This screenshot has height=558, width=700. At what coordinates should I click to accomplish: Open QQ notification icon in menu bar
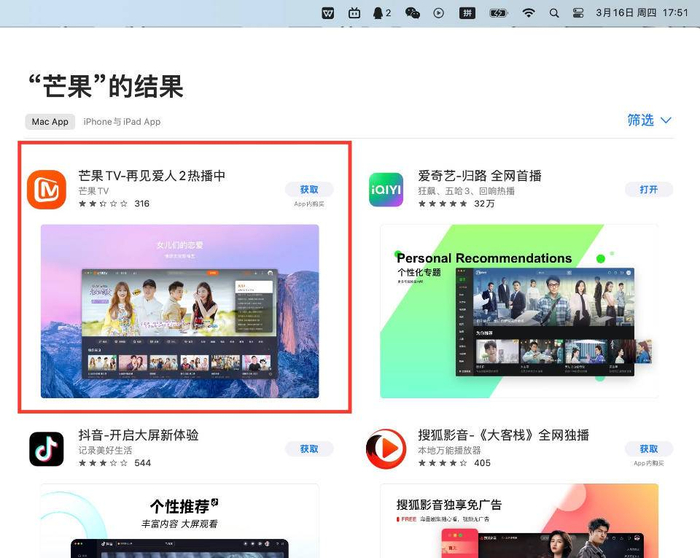(x=381, y=13)
